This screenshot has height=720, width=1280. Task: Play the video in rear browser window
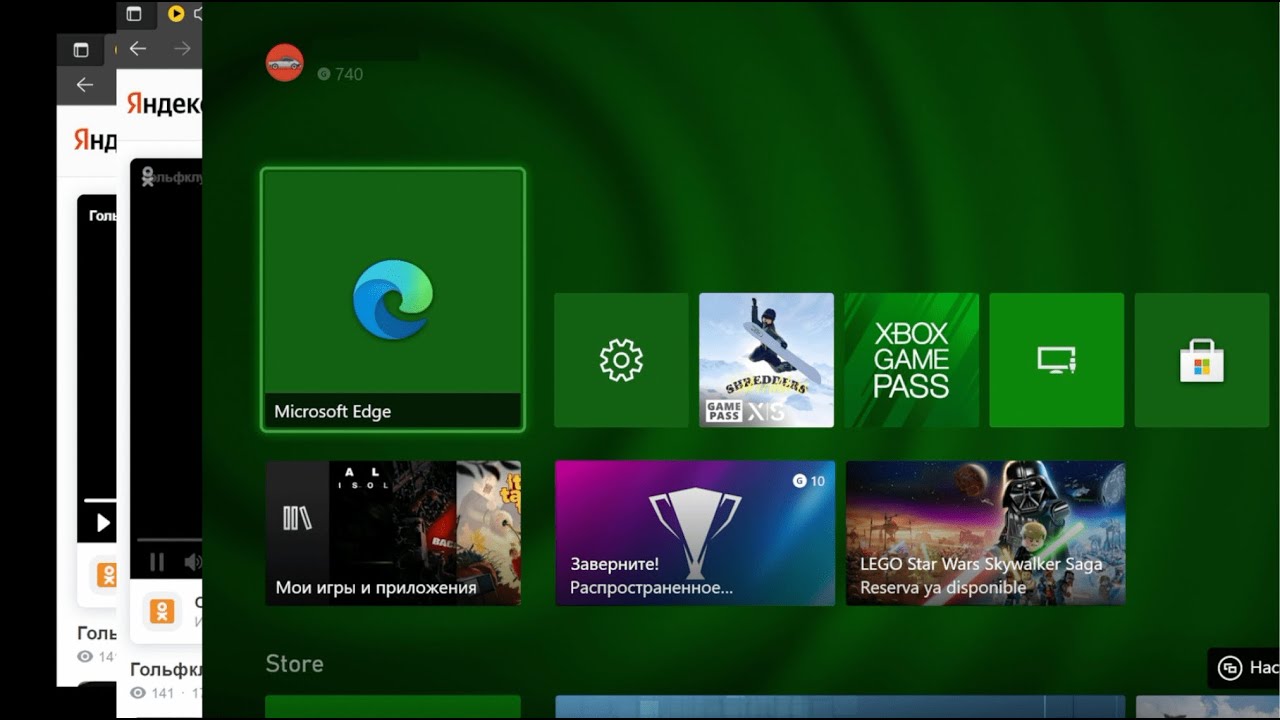coord(102,522)
